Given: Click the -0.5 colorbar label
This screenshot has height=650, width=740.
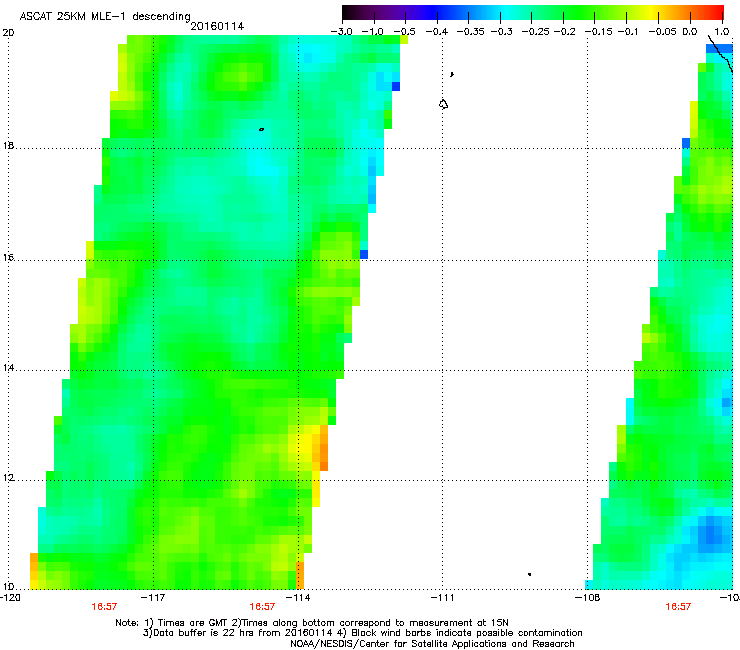Looking at the screenshot, I should point(405,31).
